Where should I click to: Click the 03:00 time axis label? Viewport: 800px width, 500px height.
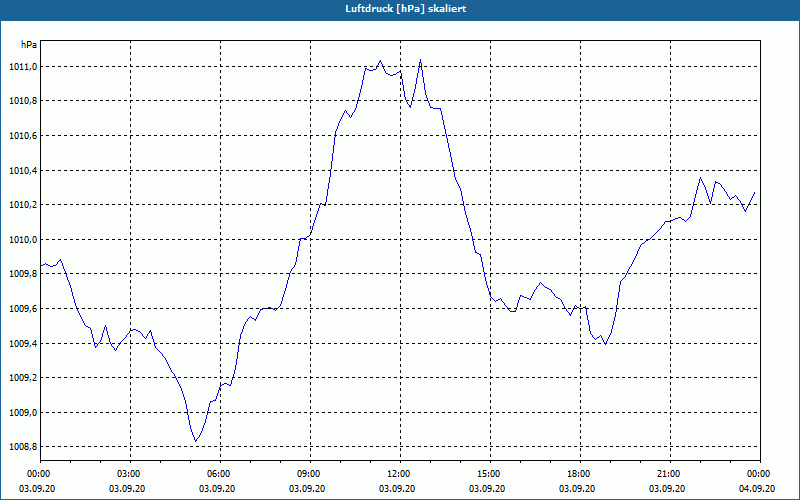coord(127,474)
